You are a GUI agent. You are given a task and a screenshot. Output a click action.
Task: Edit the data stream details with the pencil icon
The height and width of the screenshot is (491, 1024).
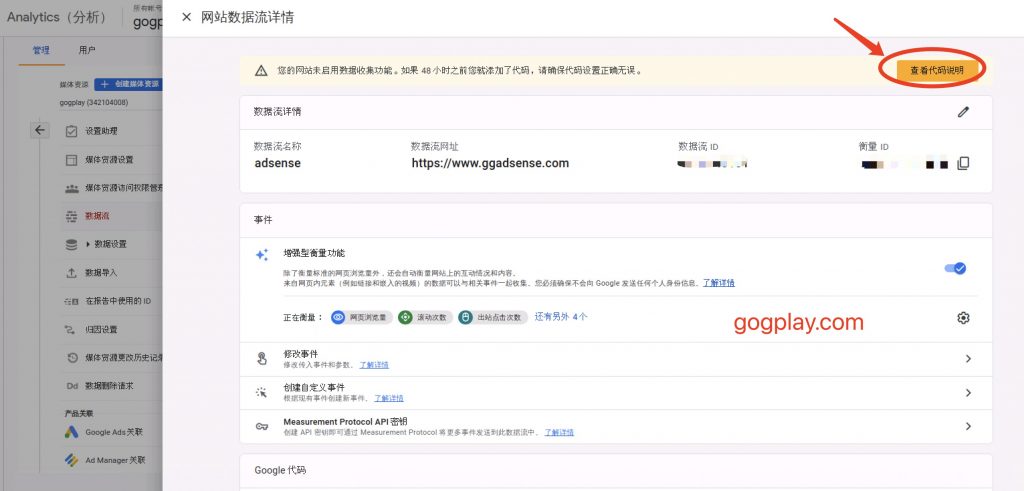click(963, 112)
